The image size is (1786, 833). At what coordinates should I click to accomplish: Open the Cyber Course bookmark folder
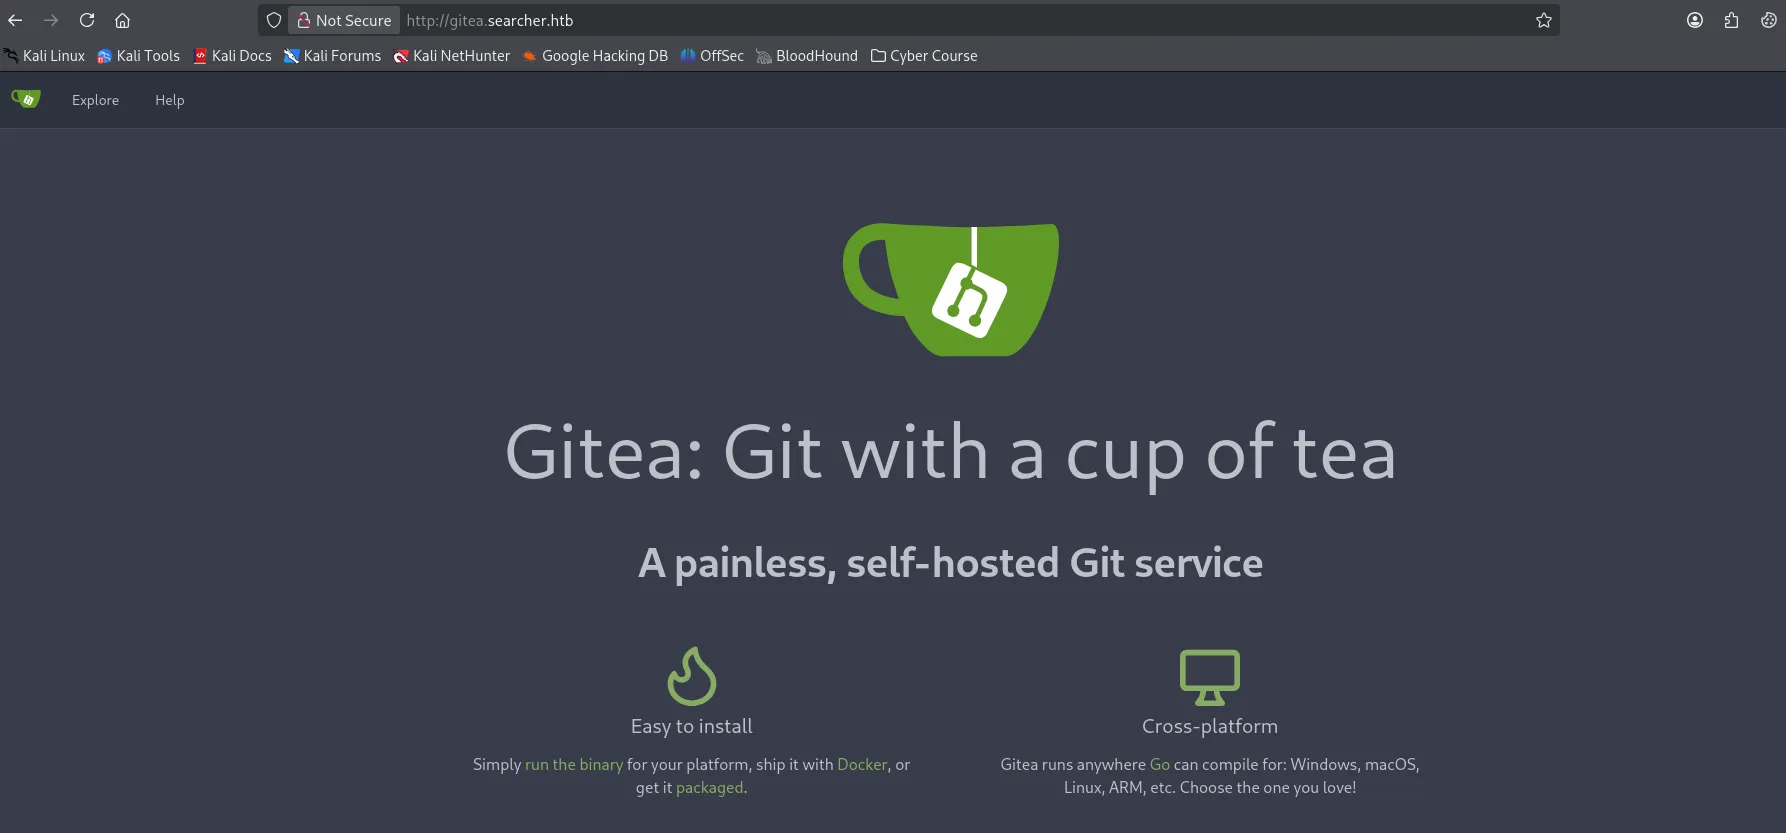click(924, 56)
